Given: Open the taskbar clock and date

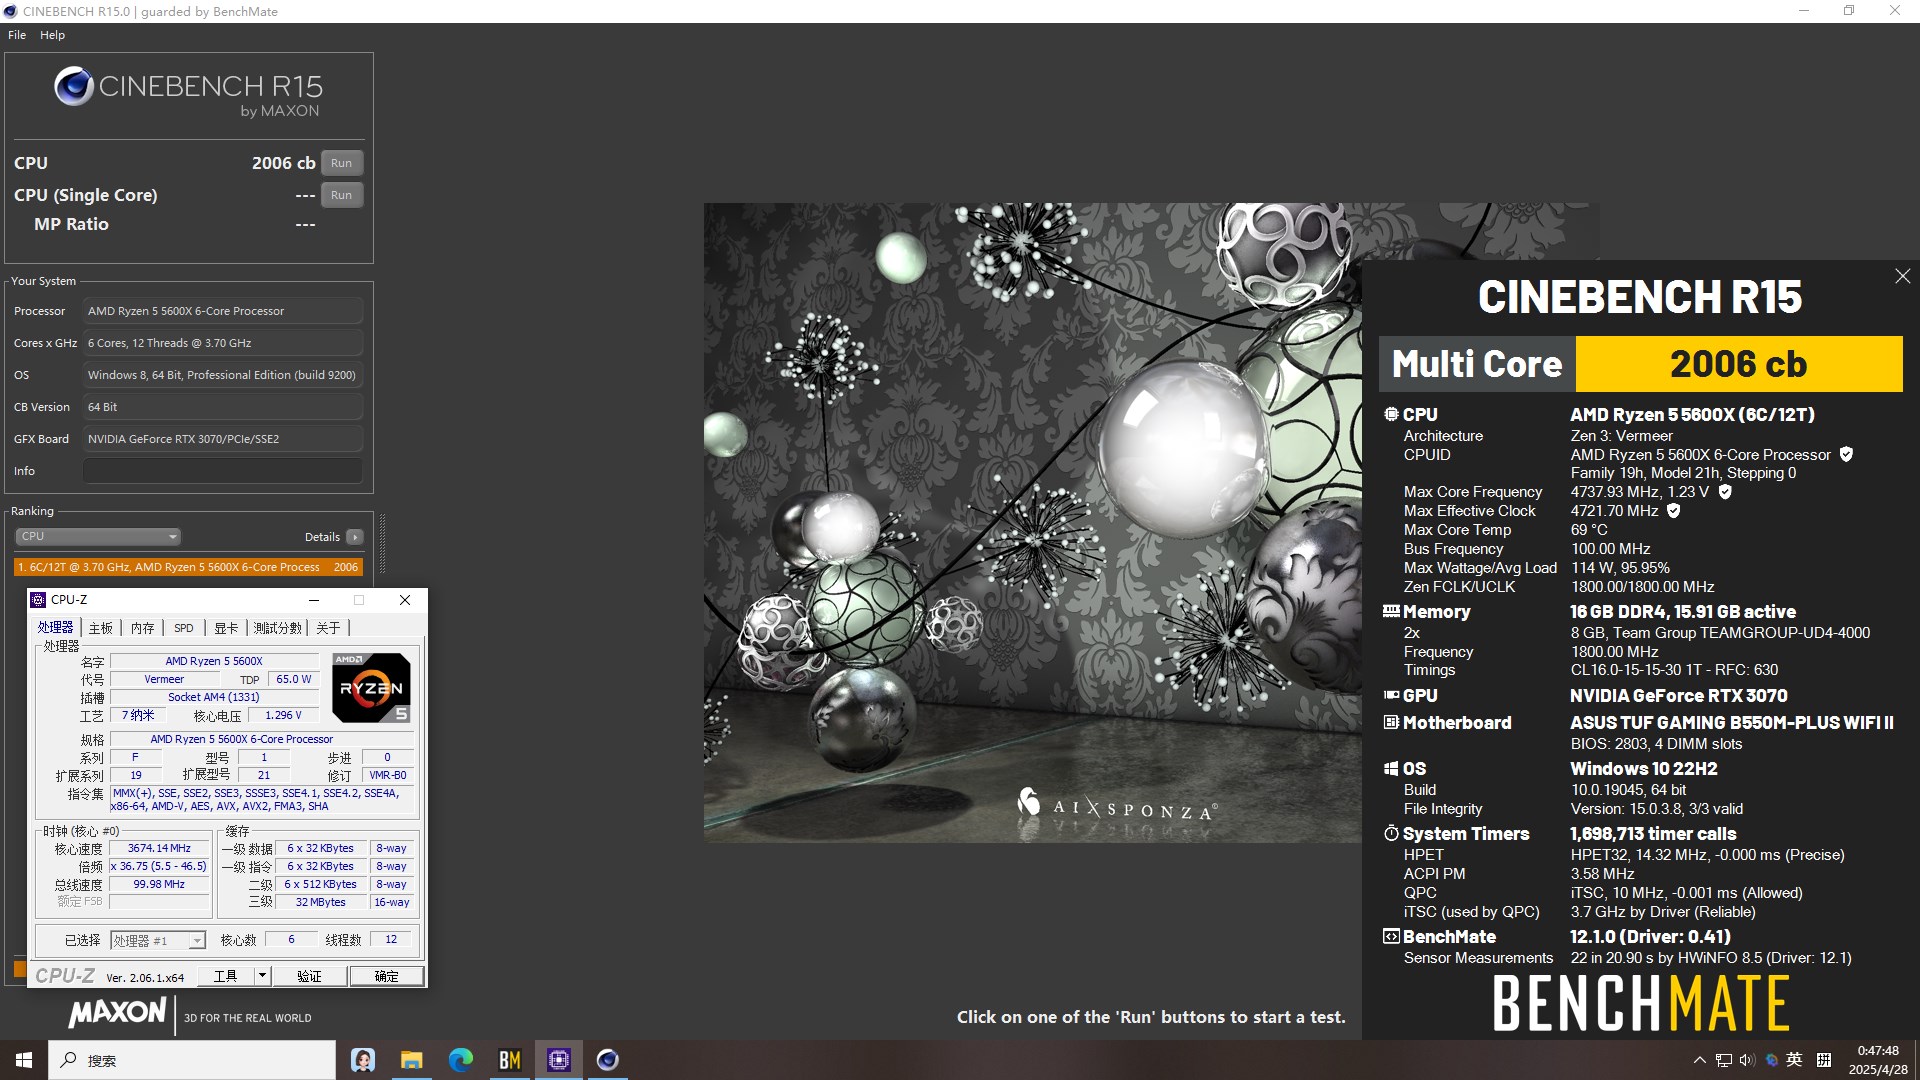Looking at the screenshot, I should [x=1877, y=1060].
